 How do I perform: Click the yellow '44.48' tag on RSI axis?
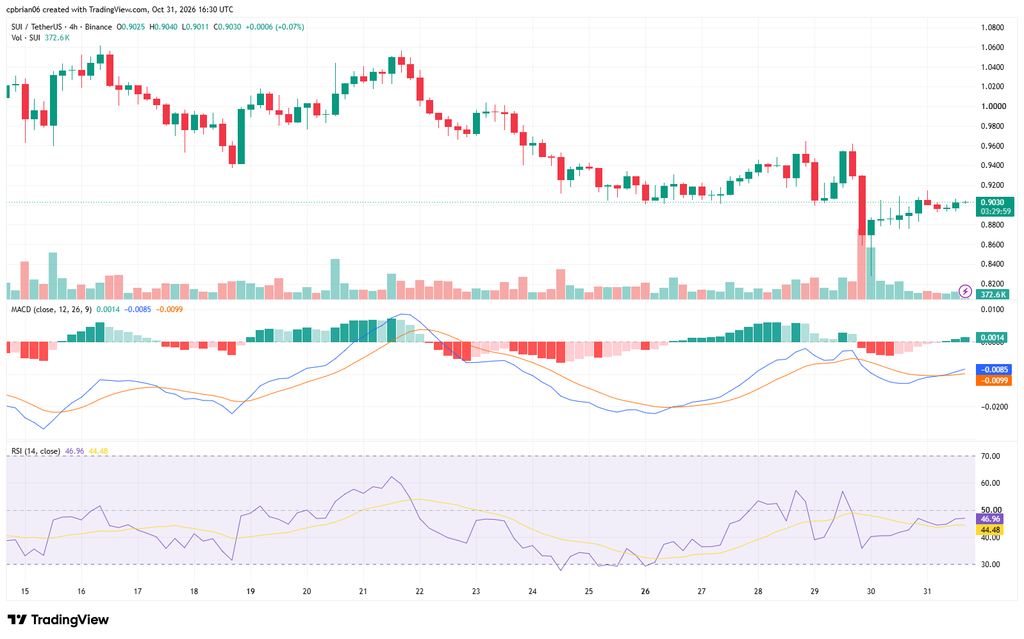coord(991,530)
